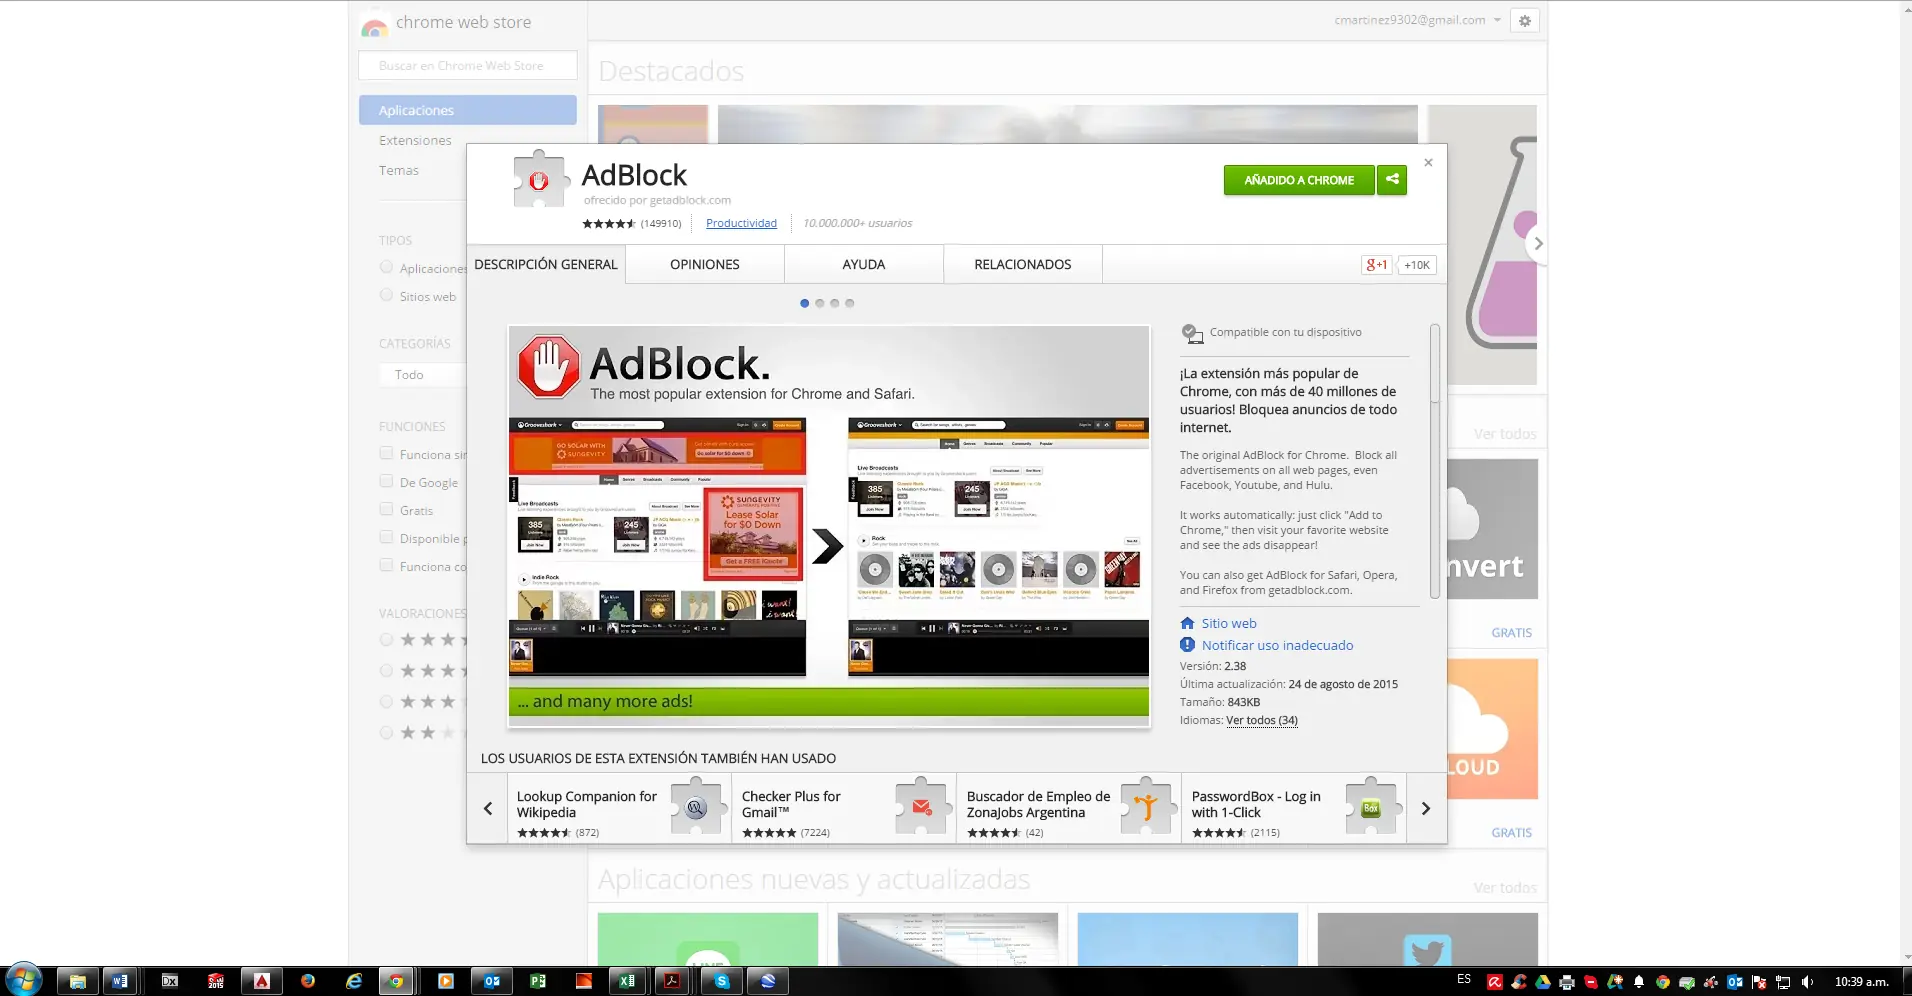Select the top star rating radio button

[386, 639]
